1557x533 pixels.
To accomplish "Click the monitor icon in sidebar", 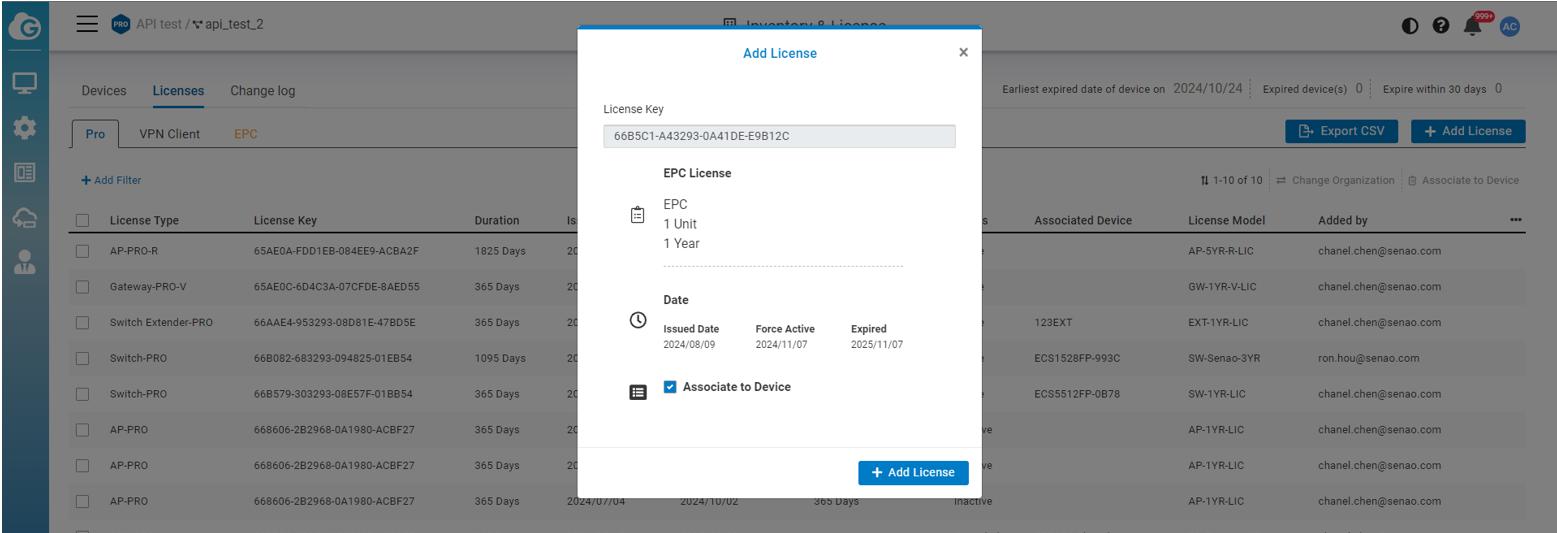I will 24,83.
